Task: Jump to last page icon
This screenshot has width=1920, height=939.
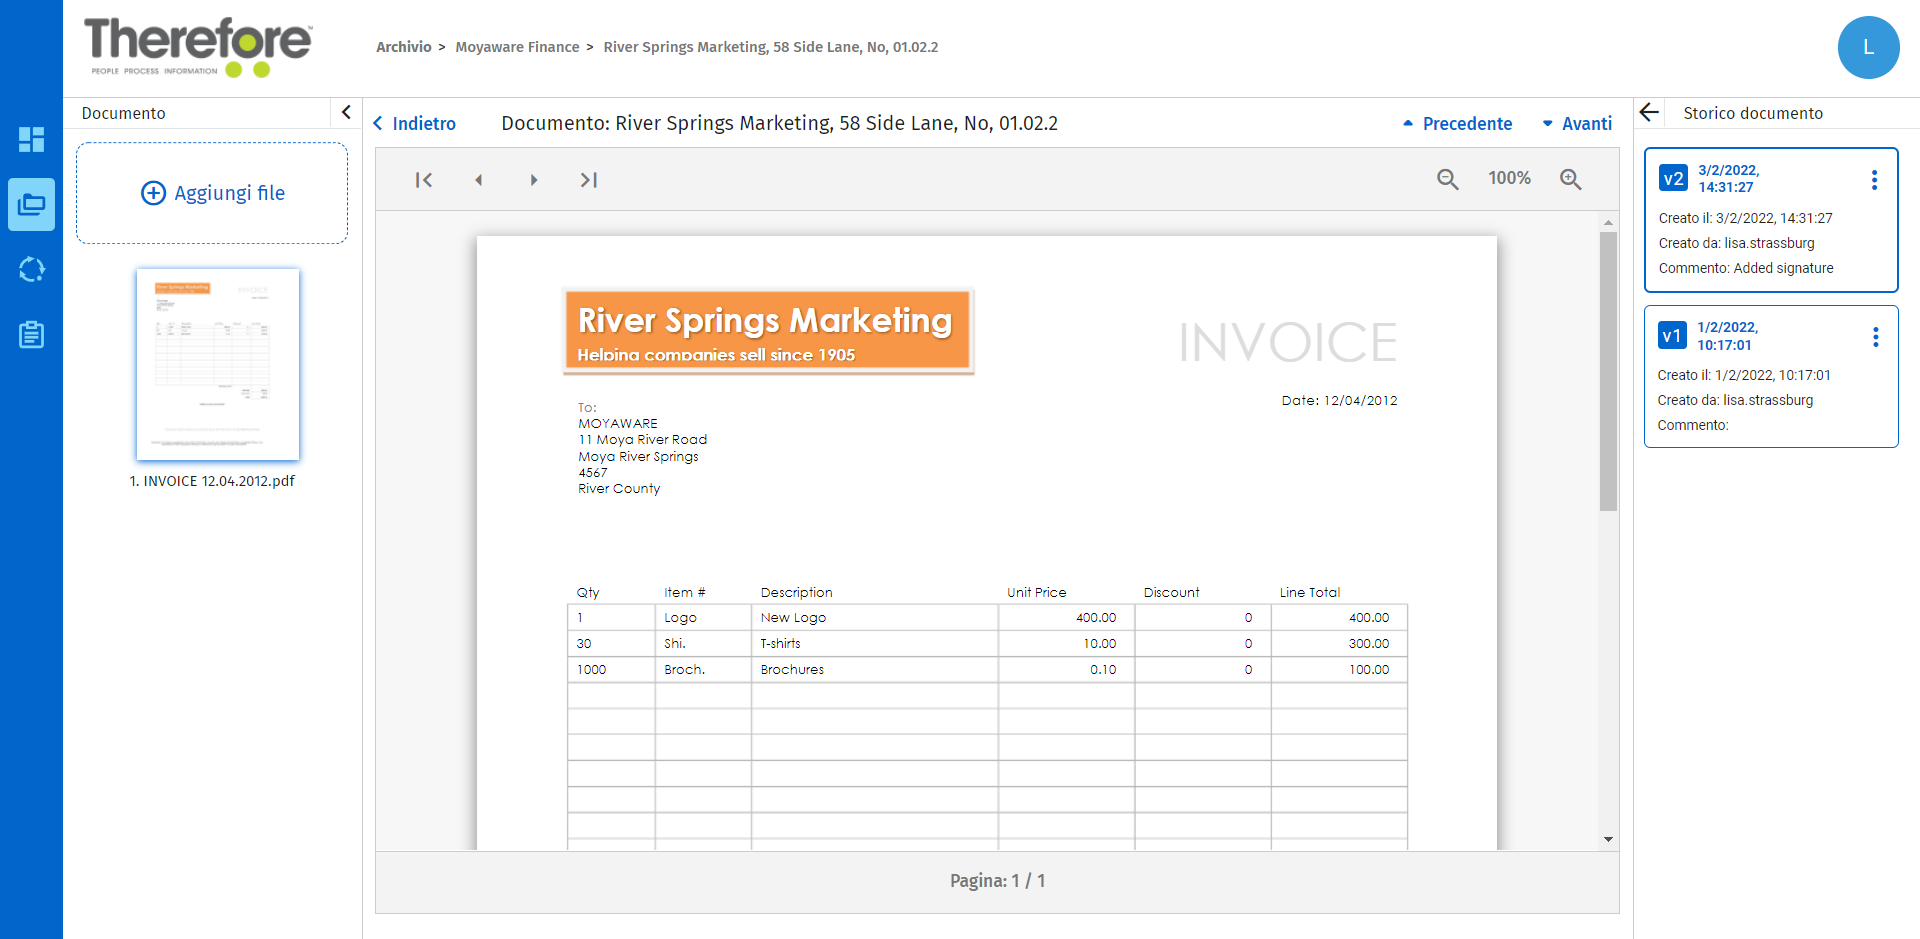Action: [x=589, y=180]
